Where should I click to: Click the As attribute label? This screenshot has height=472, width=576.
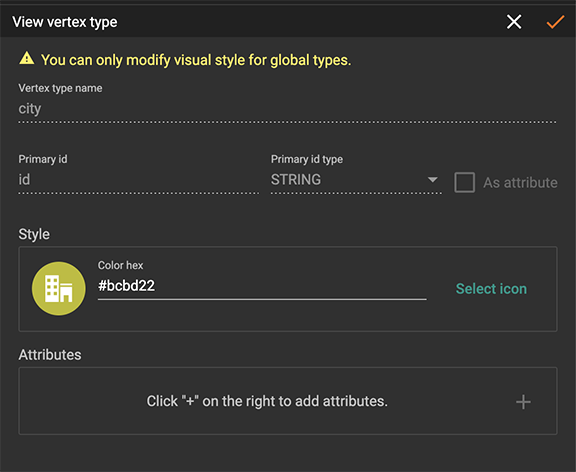(x=520, y=183)
